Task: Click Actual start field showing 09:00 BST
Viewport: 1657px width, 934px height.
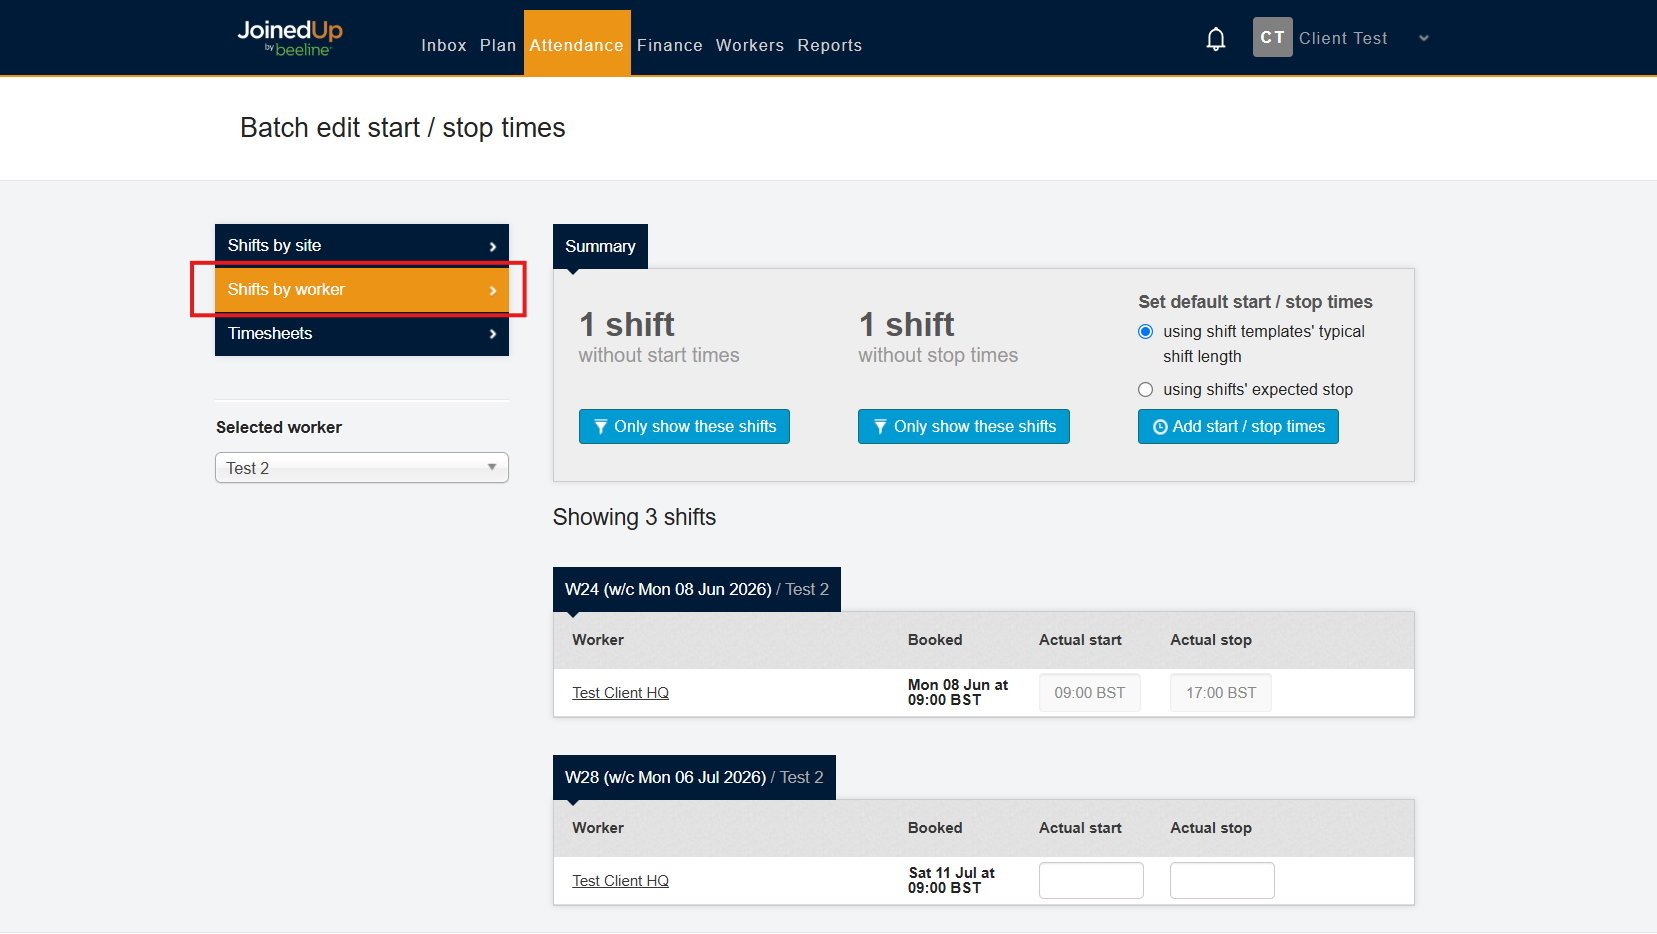Action: tap(1090, 692)
